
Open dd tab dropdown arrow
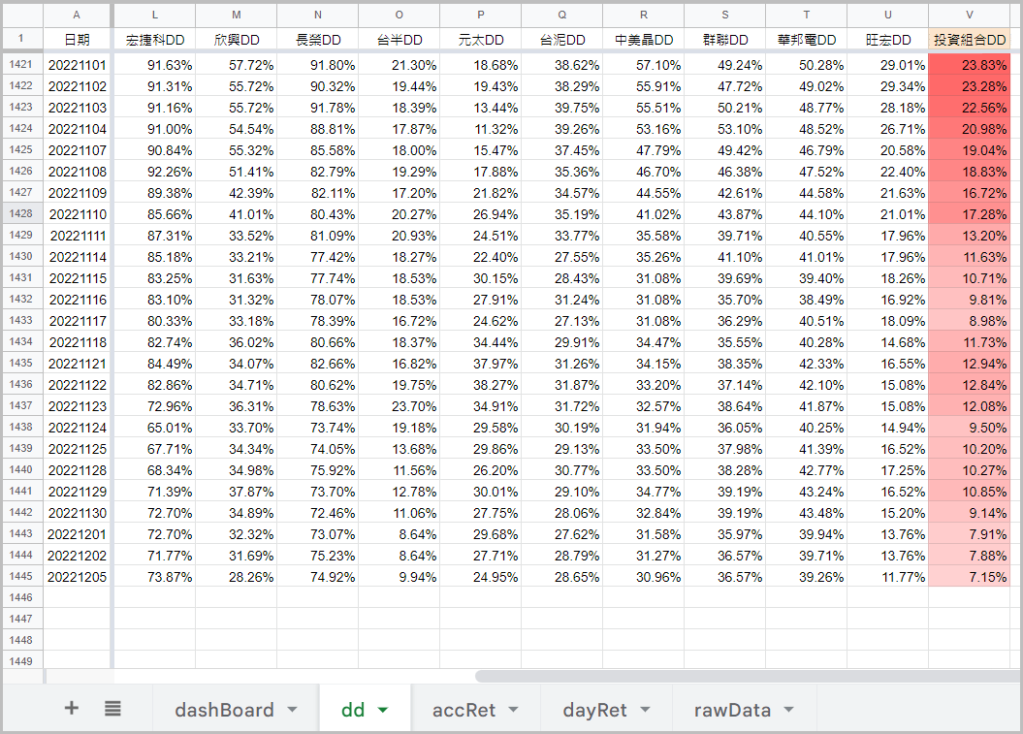[x=383, y=710]
